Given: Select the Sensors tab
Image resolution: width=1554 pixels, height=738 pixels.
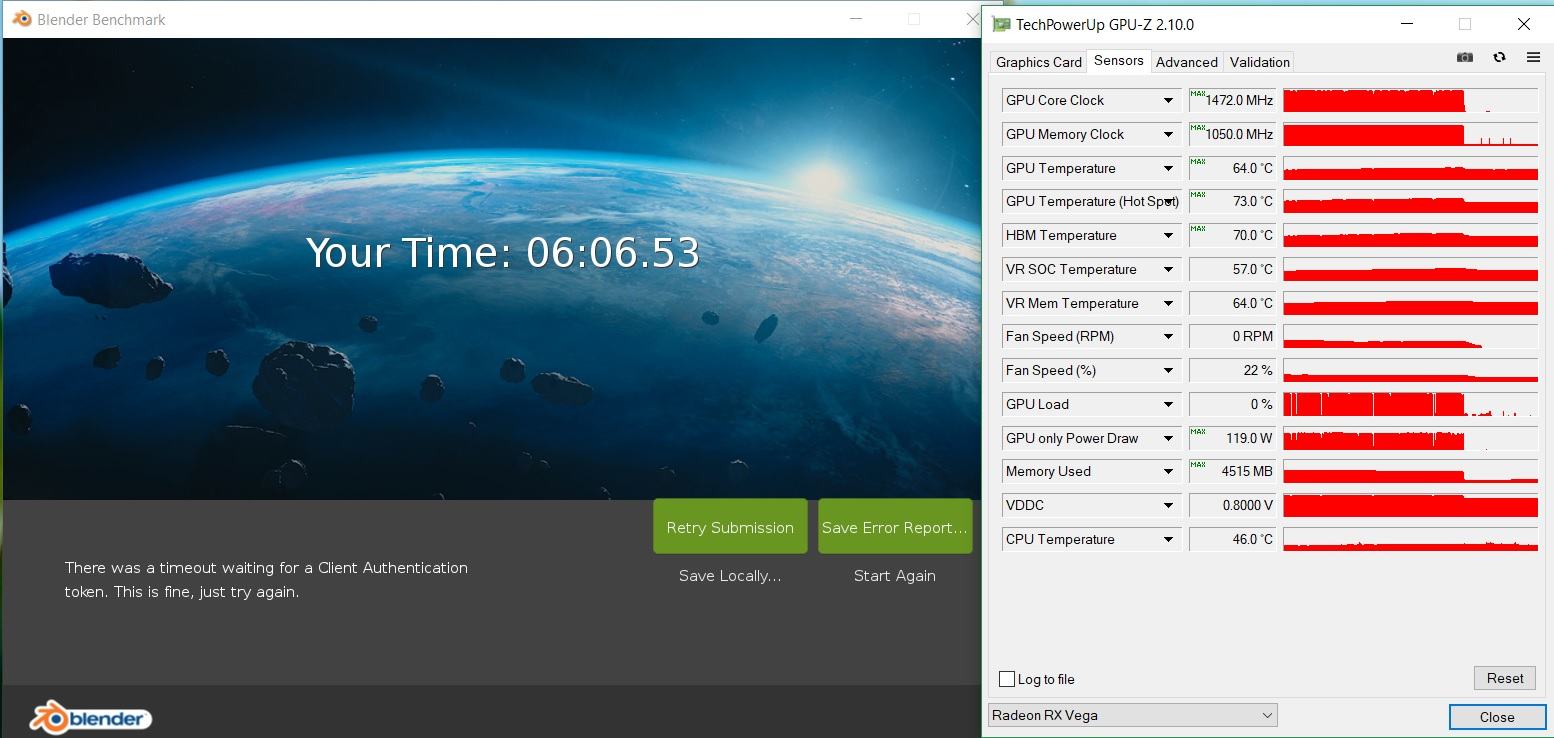Looking at the screenshot, I should tap(1119, 61).
